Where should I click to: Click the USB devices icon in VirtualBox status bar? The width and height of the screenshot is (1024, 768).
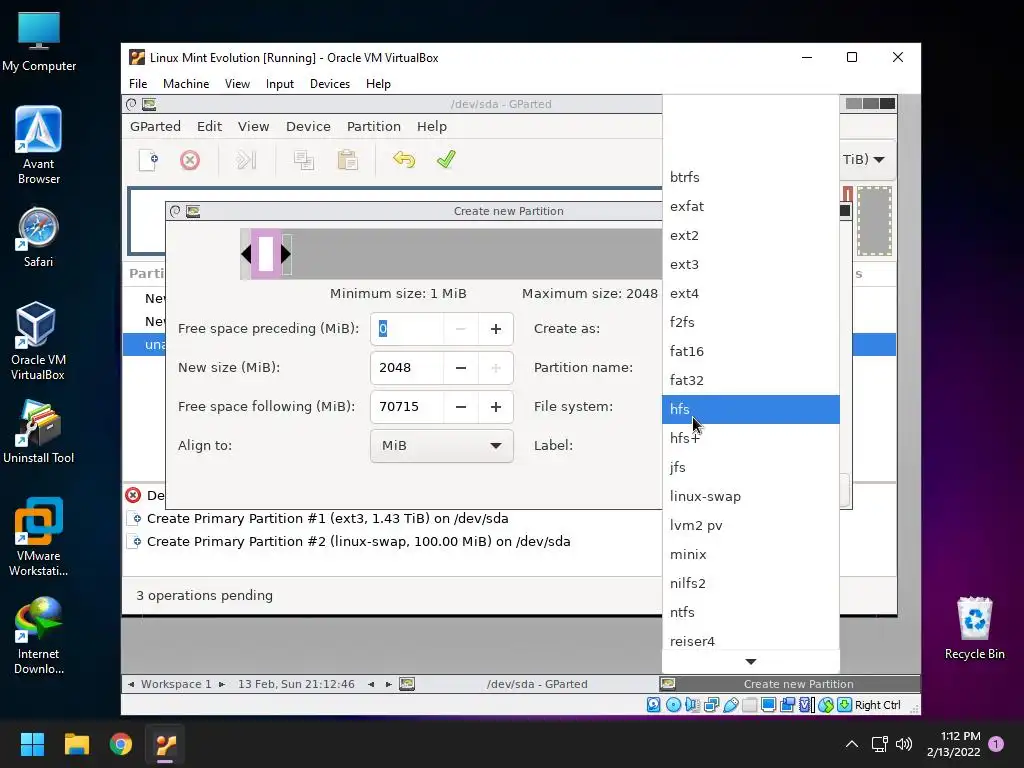pos(731,705)
